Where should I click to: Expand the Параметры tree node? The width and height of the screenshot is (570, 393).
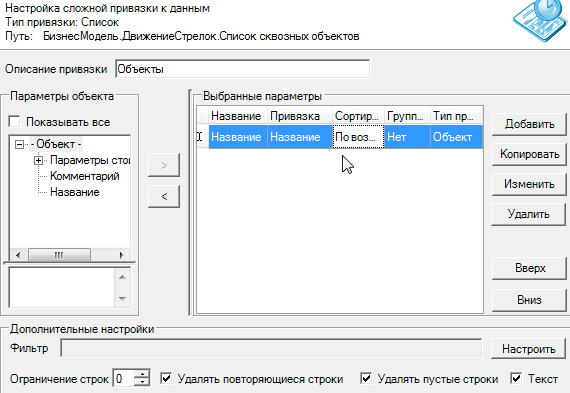pos(39,160)
